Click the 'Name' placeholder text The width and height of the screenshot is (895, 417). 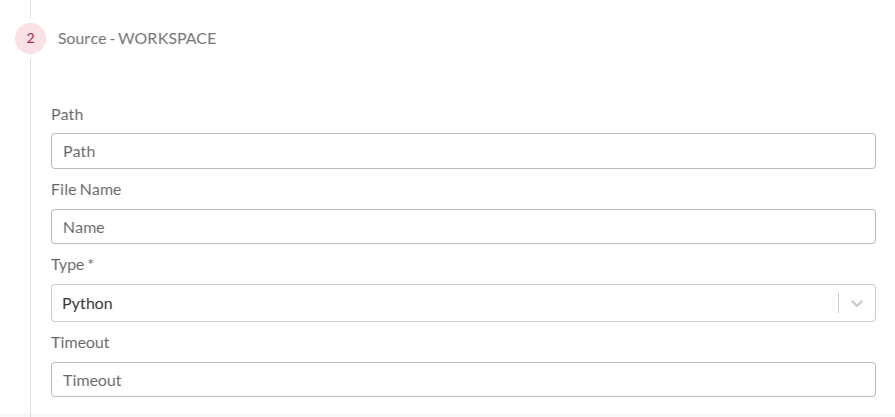coord(84,227)
